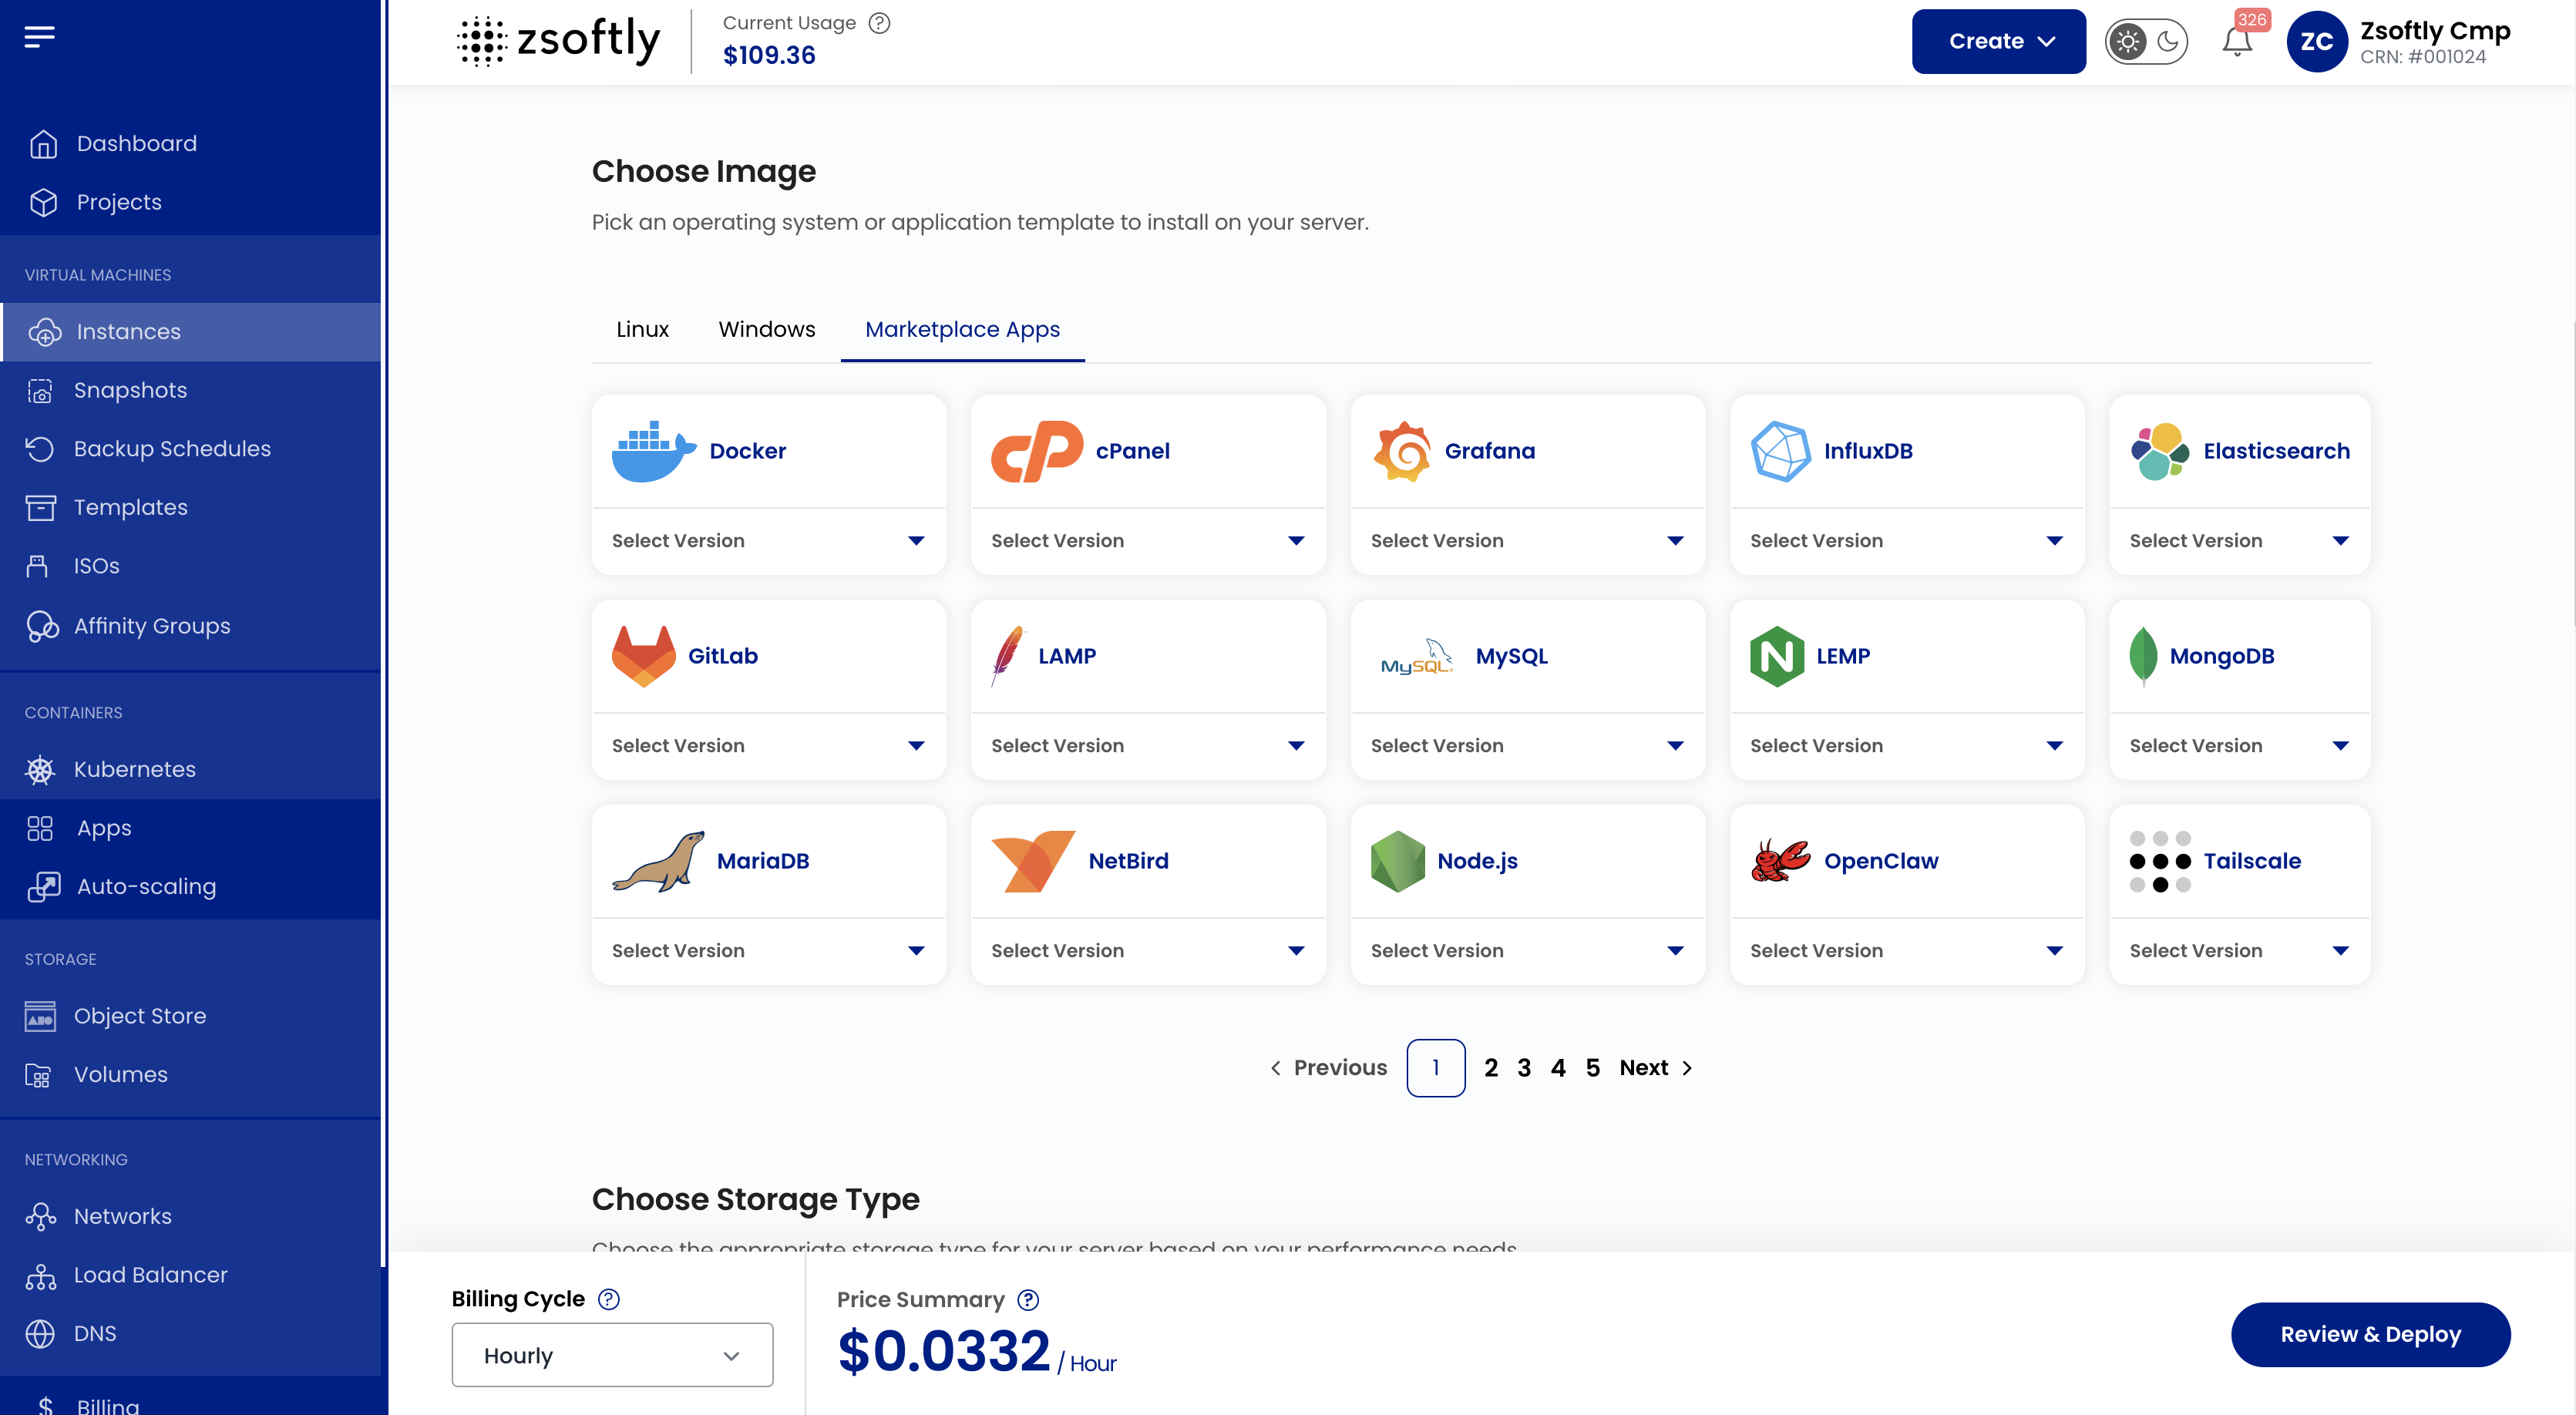The height and width of the screenshot is (1415, 2576).
Task: Click the MariaDB seal logo
Action: click(x=658, y=861)
